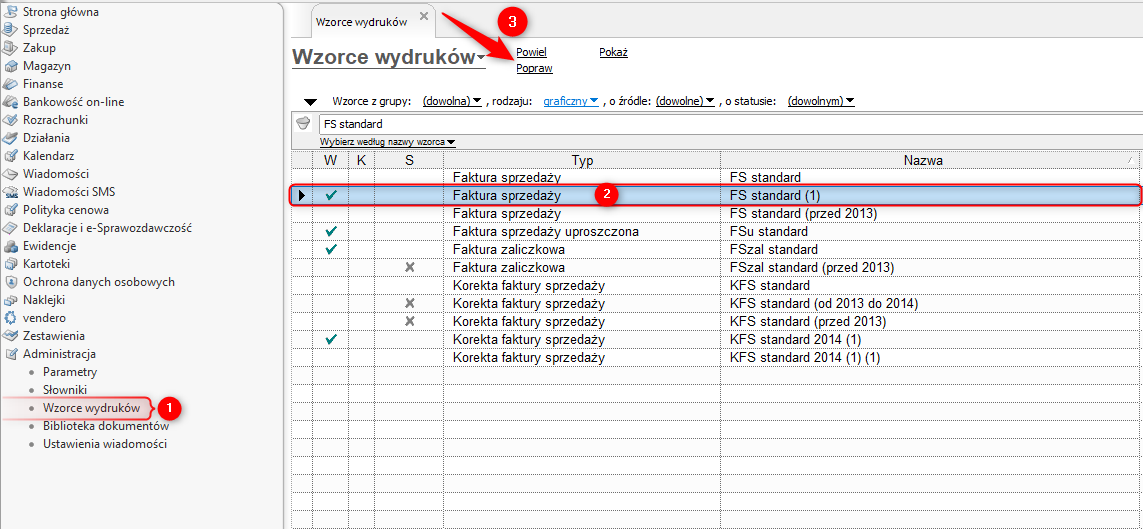
Task: Select the Sprzedaż module icon
Action: pos(10,30)
